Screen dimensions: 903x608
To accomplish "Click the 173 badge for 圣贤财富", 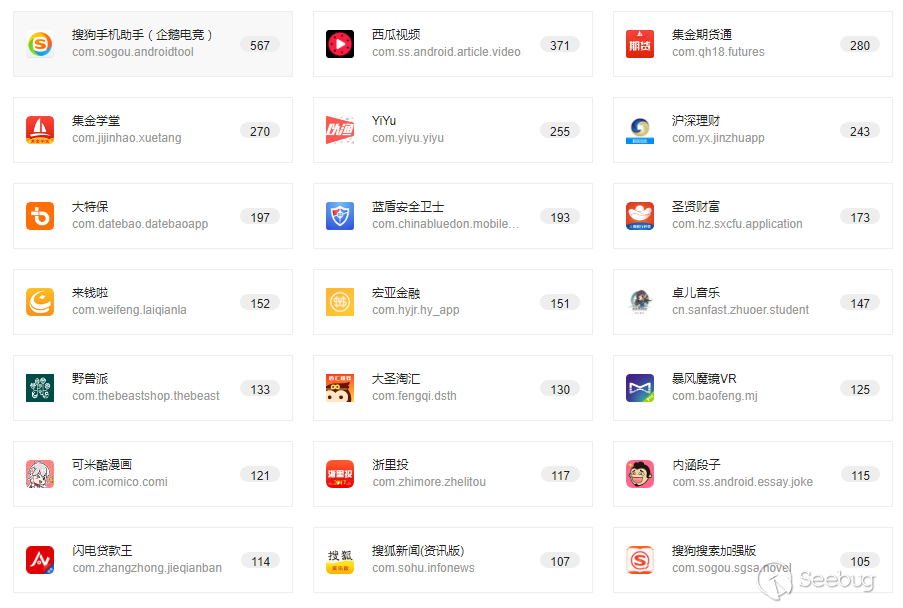I will pos(860,217).
